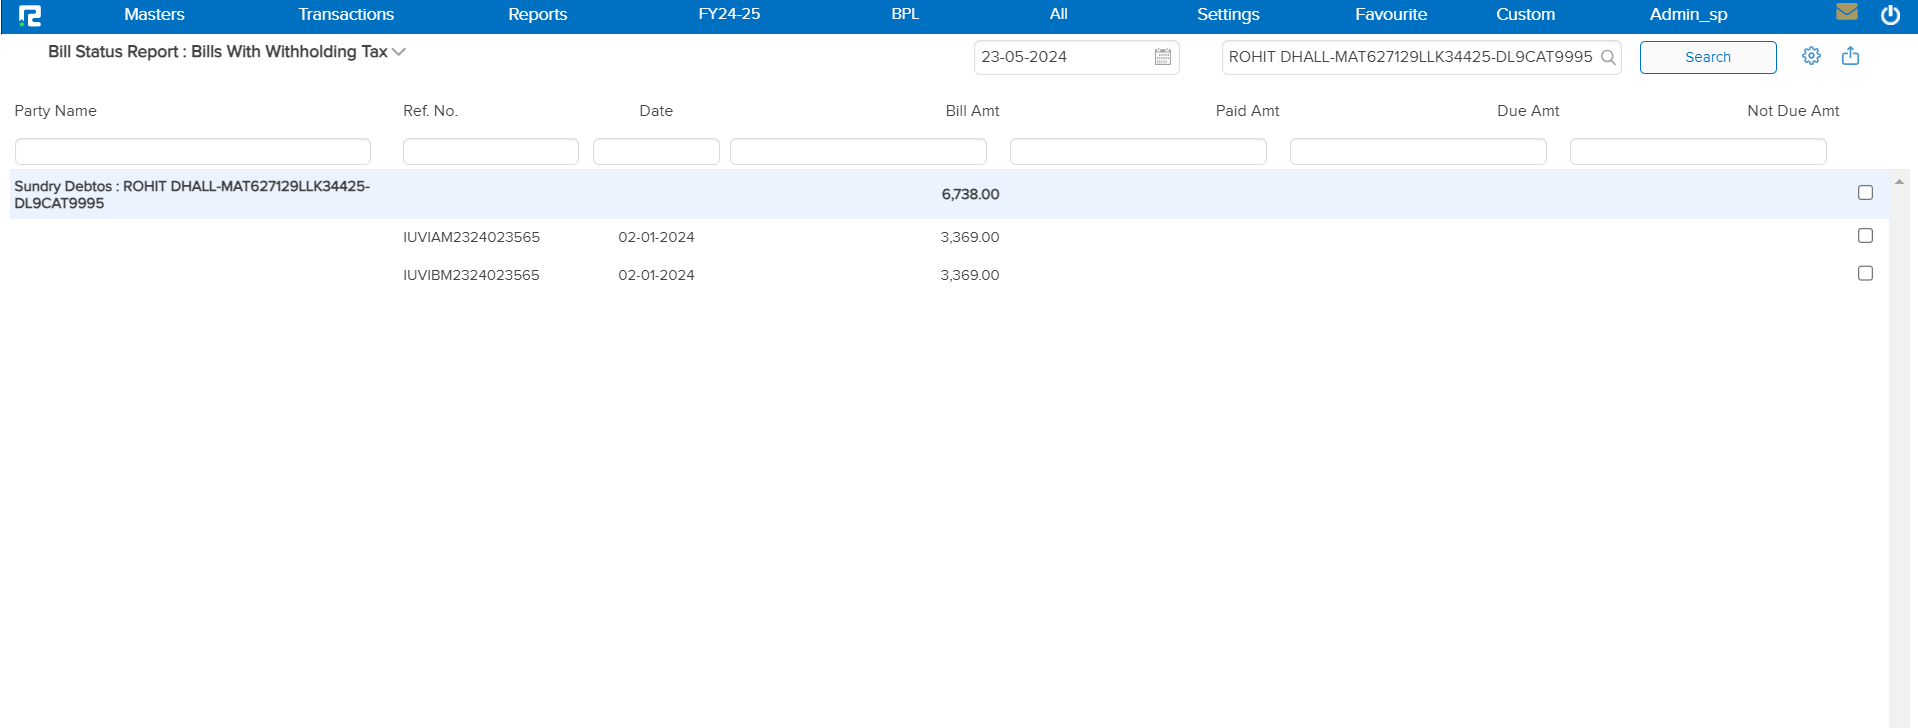Click the magnifier icon in party search
This screenshot has width=1918, height=728.
pos(1608,57)
